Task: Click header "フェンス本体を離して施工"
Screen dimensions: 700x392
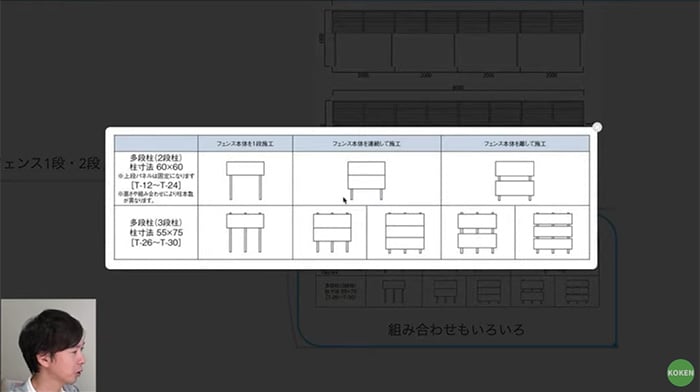Action: click(x=515, y=144)
